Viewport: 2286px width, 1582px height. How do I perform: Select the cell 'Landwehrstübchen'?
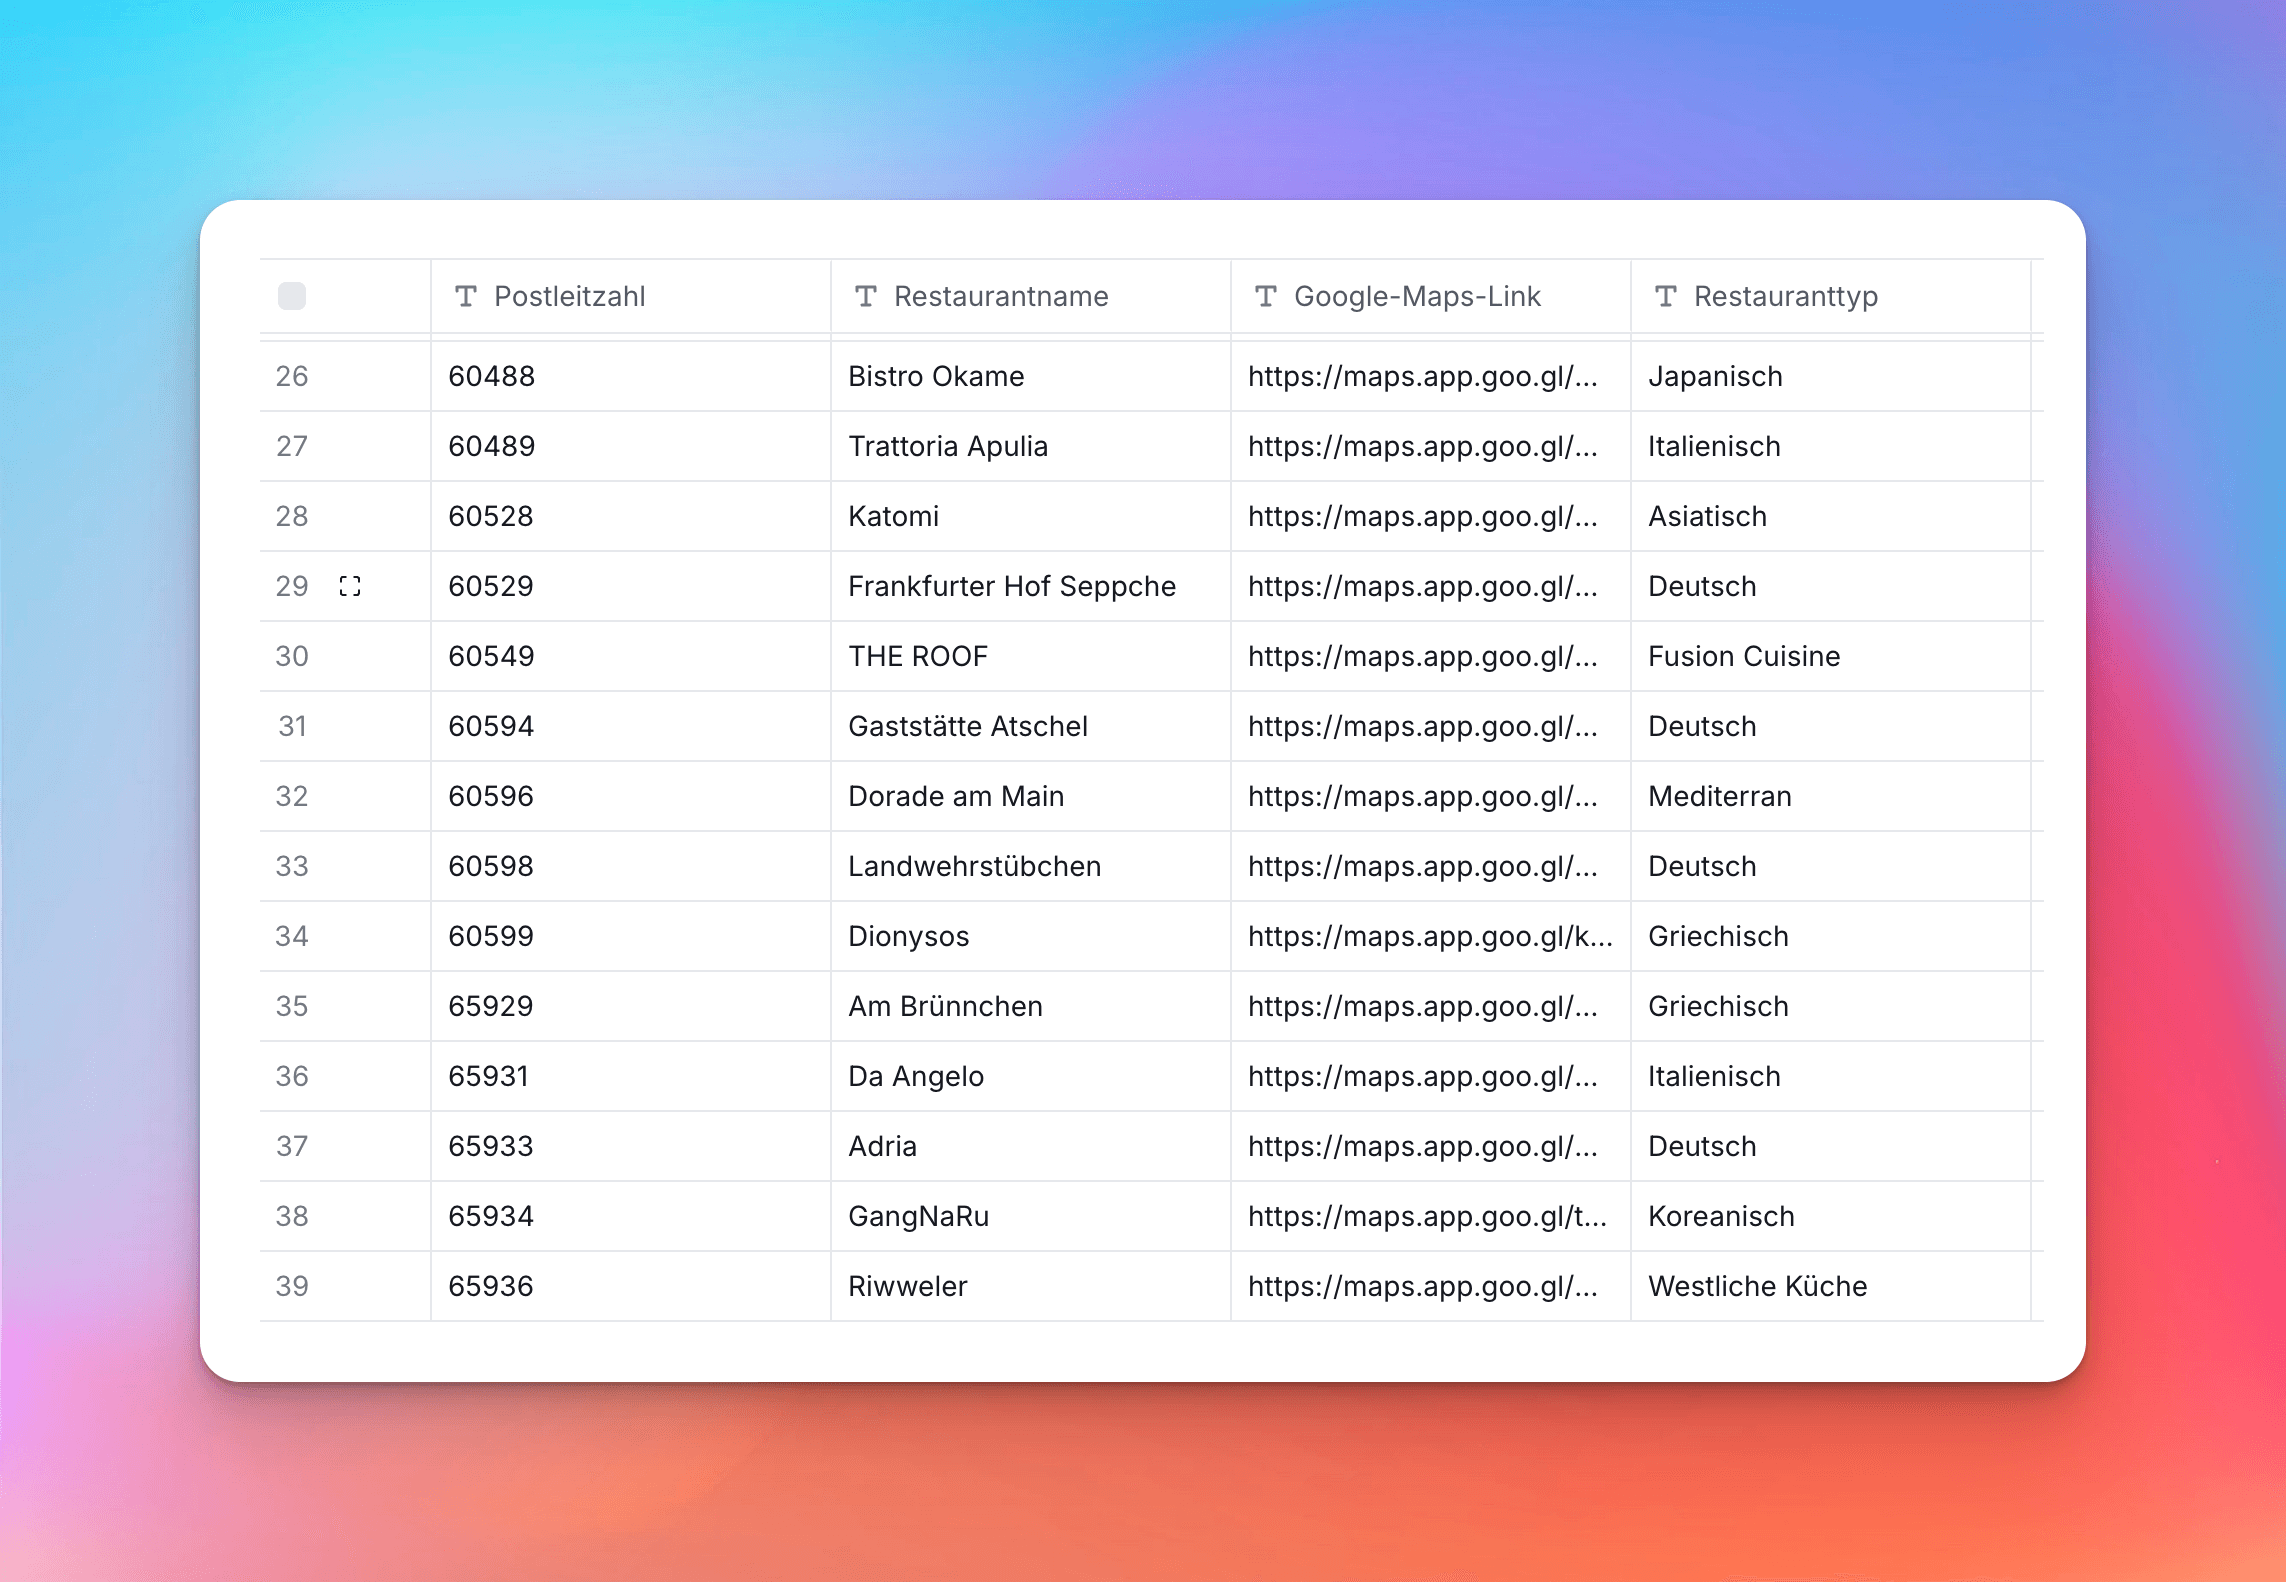tap(1031, 866)
